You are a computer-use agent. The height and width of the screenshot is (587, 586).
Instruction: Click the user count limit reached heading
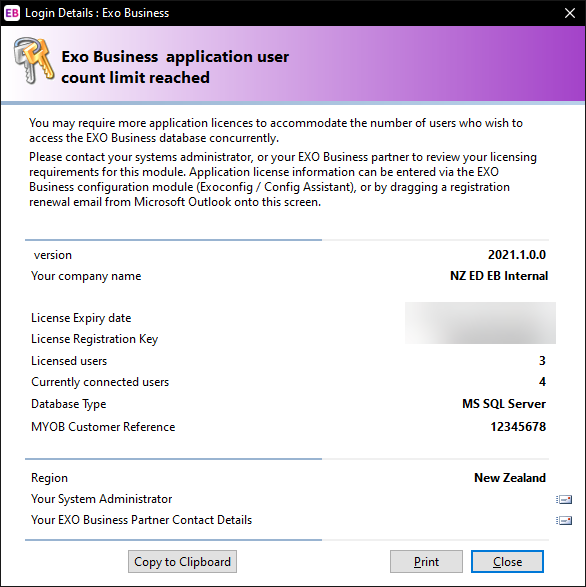pyautogui.click(x=175, y=67)
